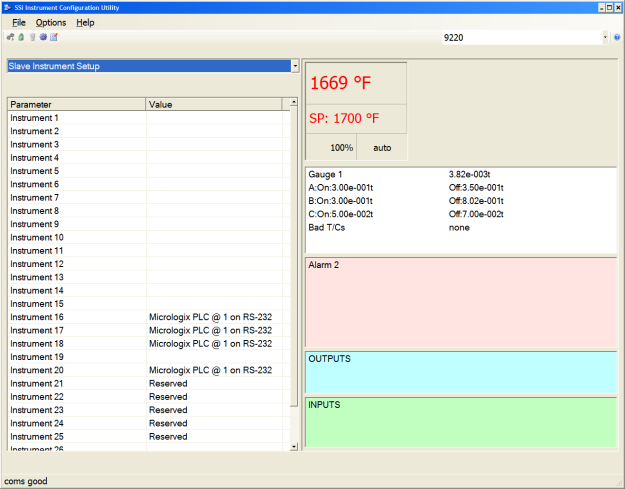Open the File menu
The width and height of the screenshot is (625, 489).
point(19,22)
